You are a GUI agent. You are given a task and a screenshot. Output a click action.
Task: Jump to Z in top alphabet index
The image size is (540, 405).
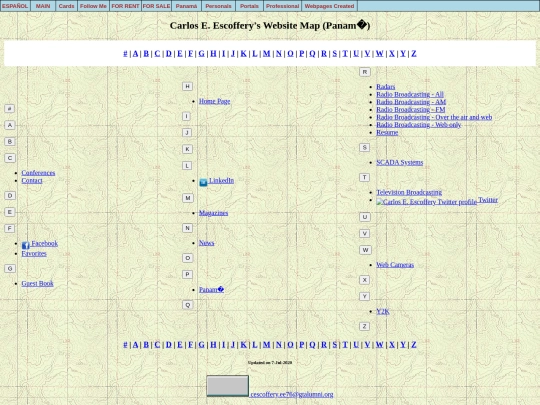pyautogui.click(x=414, y=53)
